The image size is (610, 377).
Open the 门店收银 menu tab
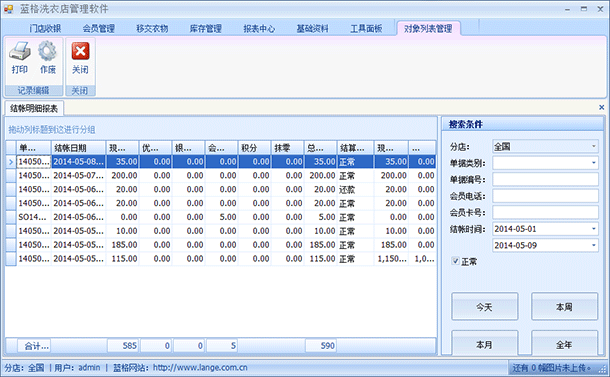45,28
